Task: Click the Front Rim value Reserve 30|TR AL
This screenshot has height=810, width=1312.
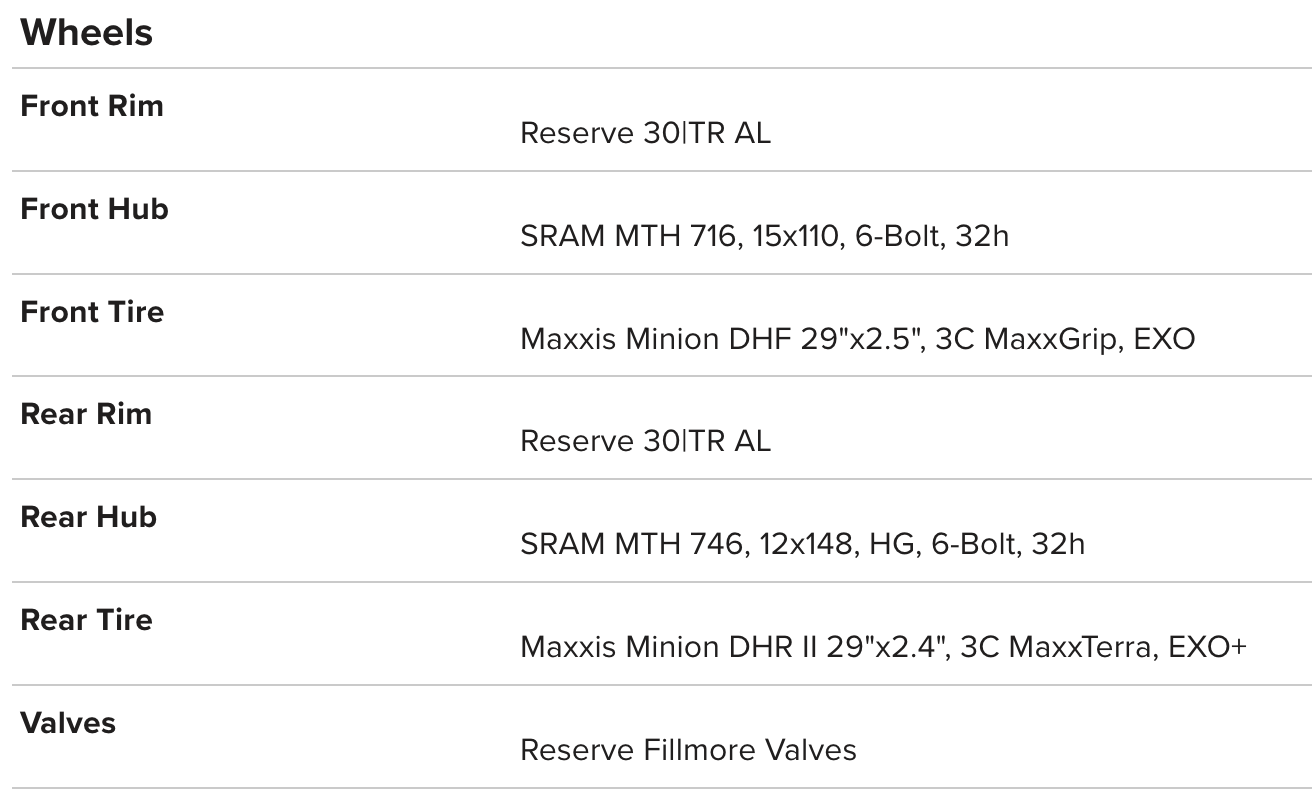Action: (x=645, y=134)
